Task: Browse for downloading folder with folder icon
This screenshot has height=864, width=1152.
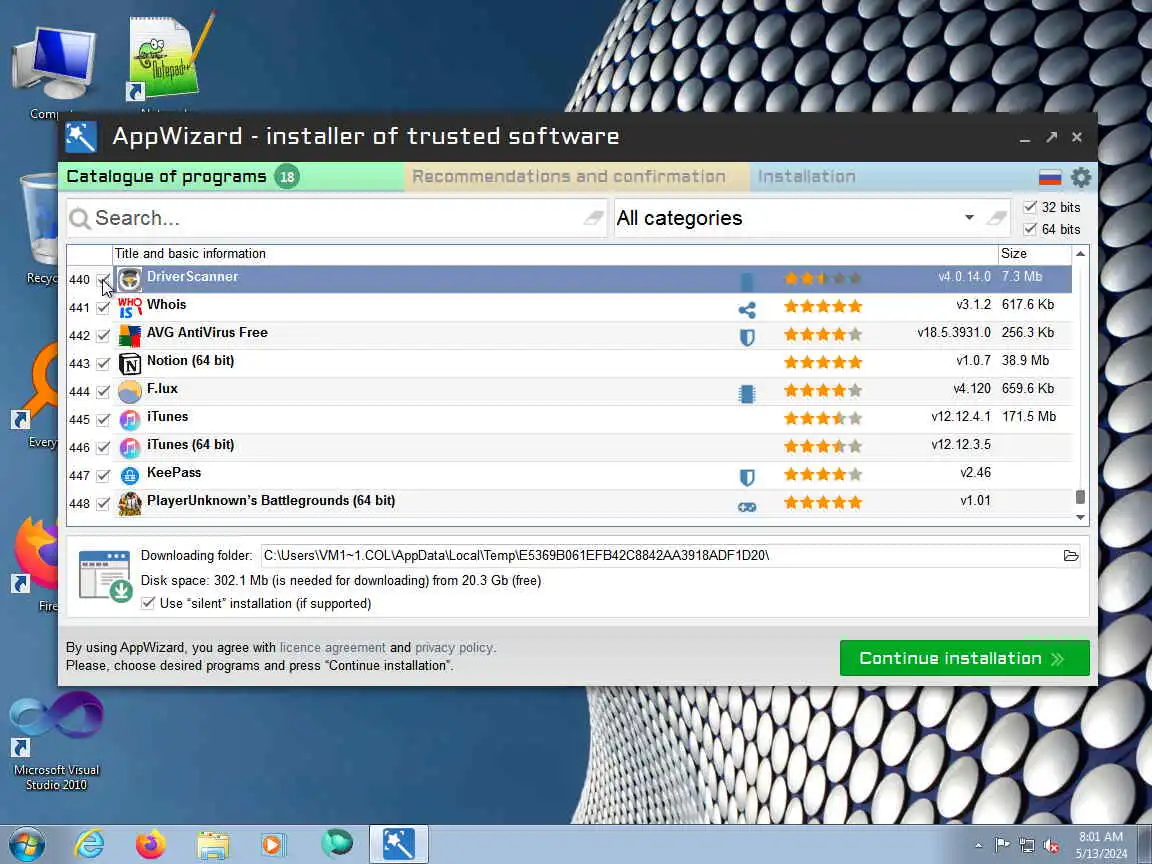Action: pos(1071,555)
